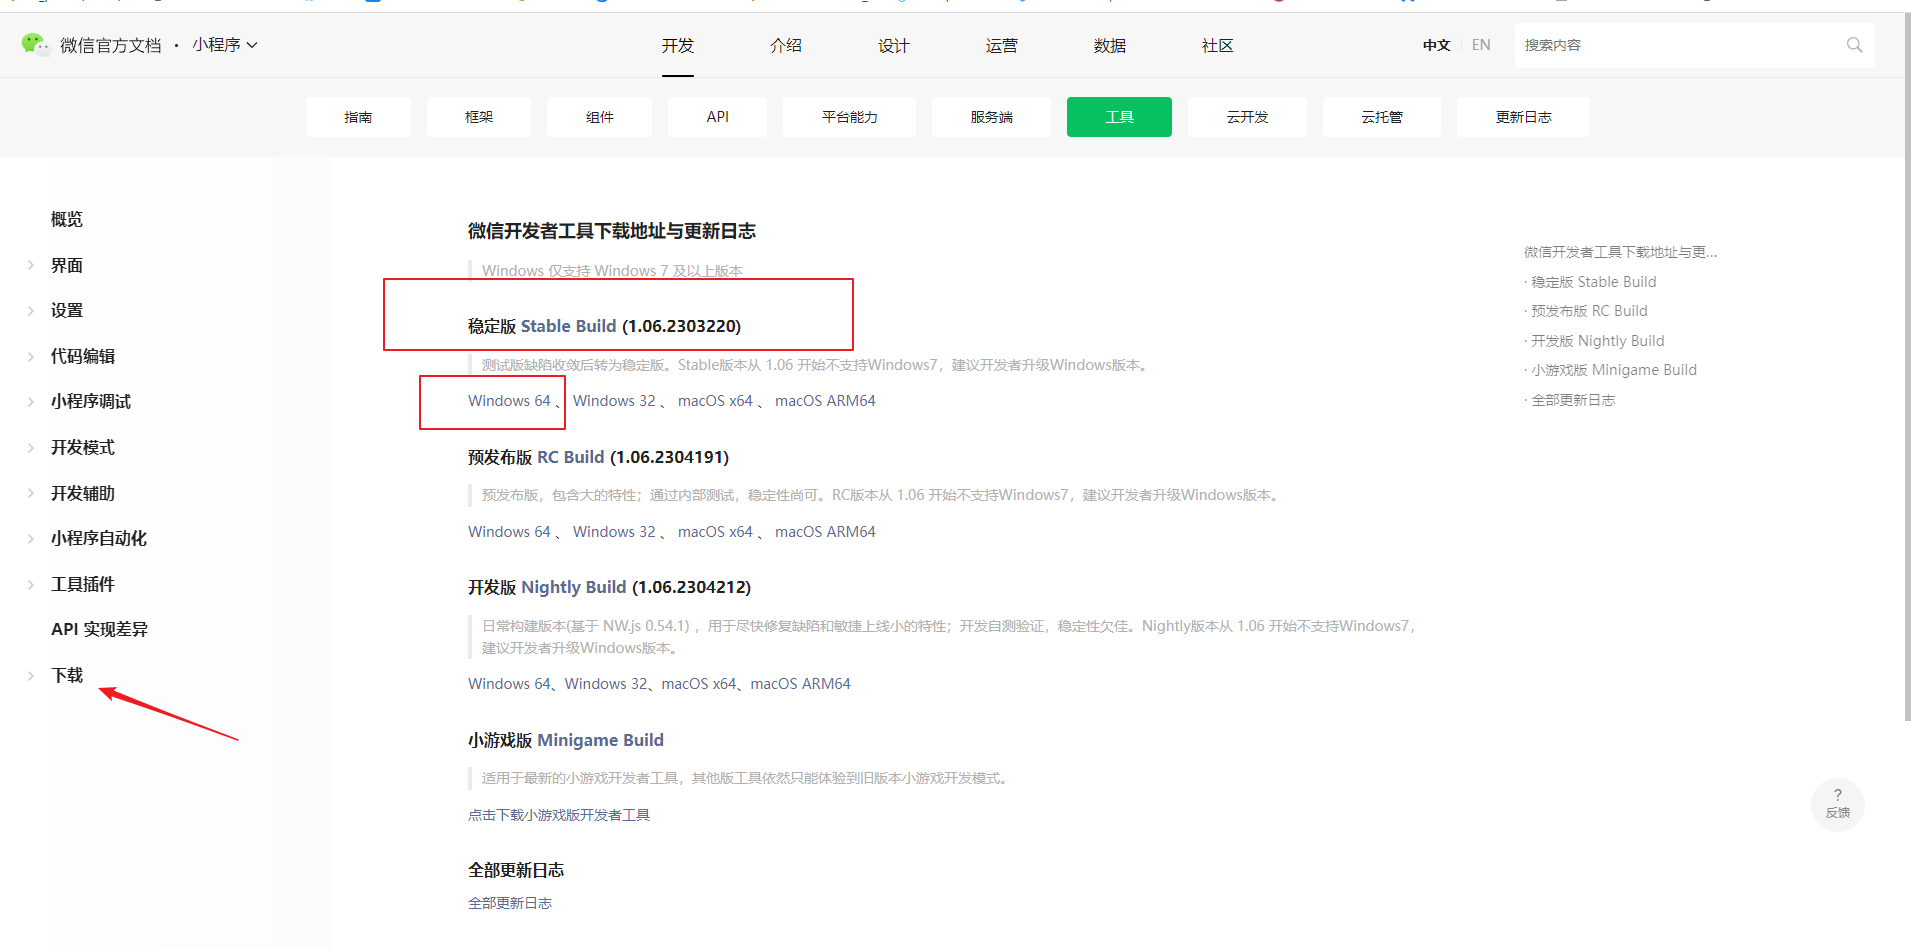
Task: Expand the 界面 sidebar section
Action: pyautogui.click(x=31, y=266)
